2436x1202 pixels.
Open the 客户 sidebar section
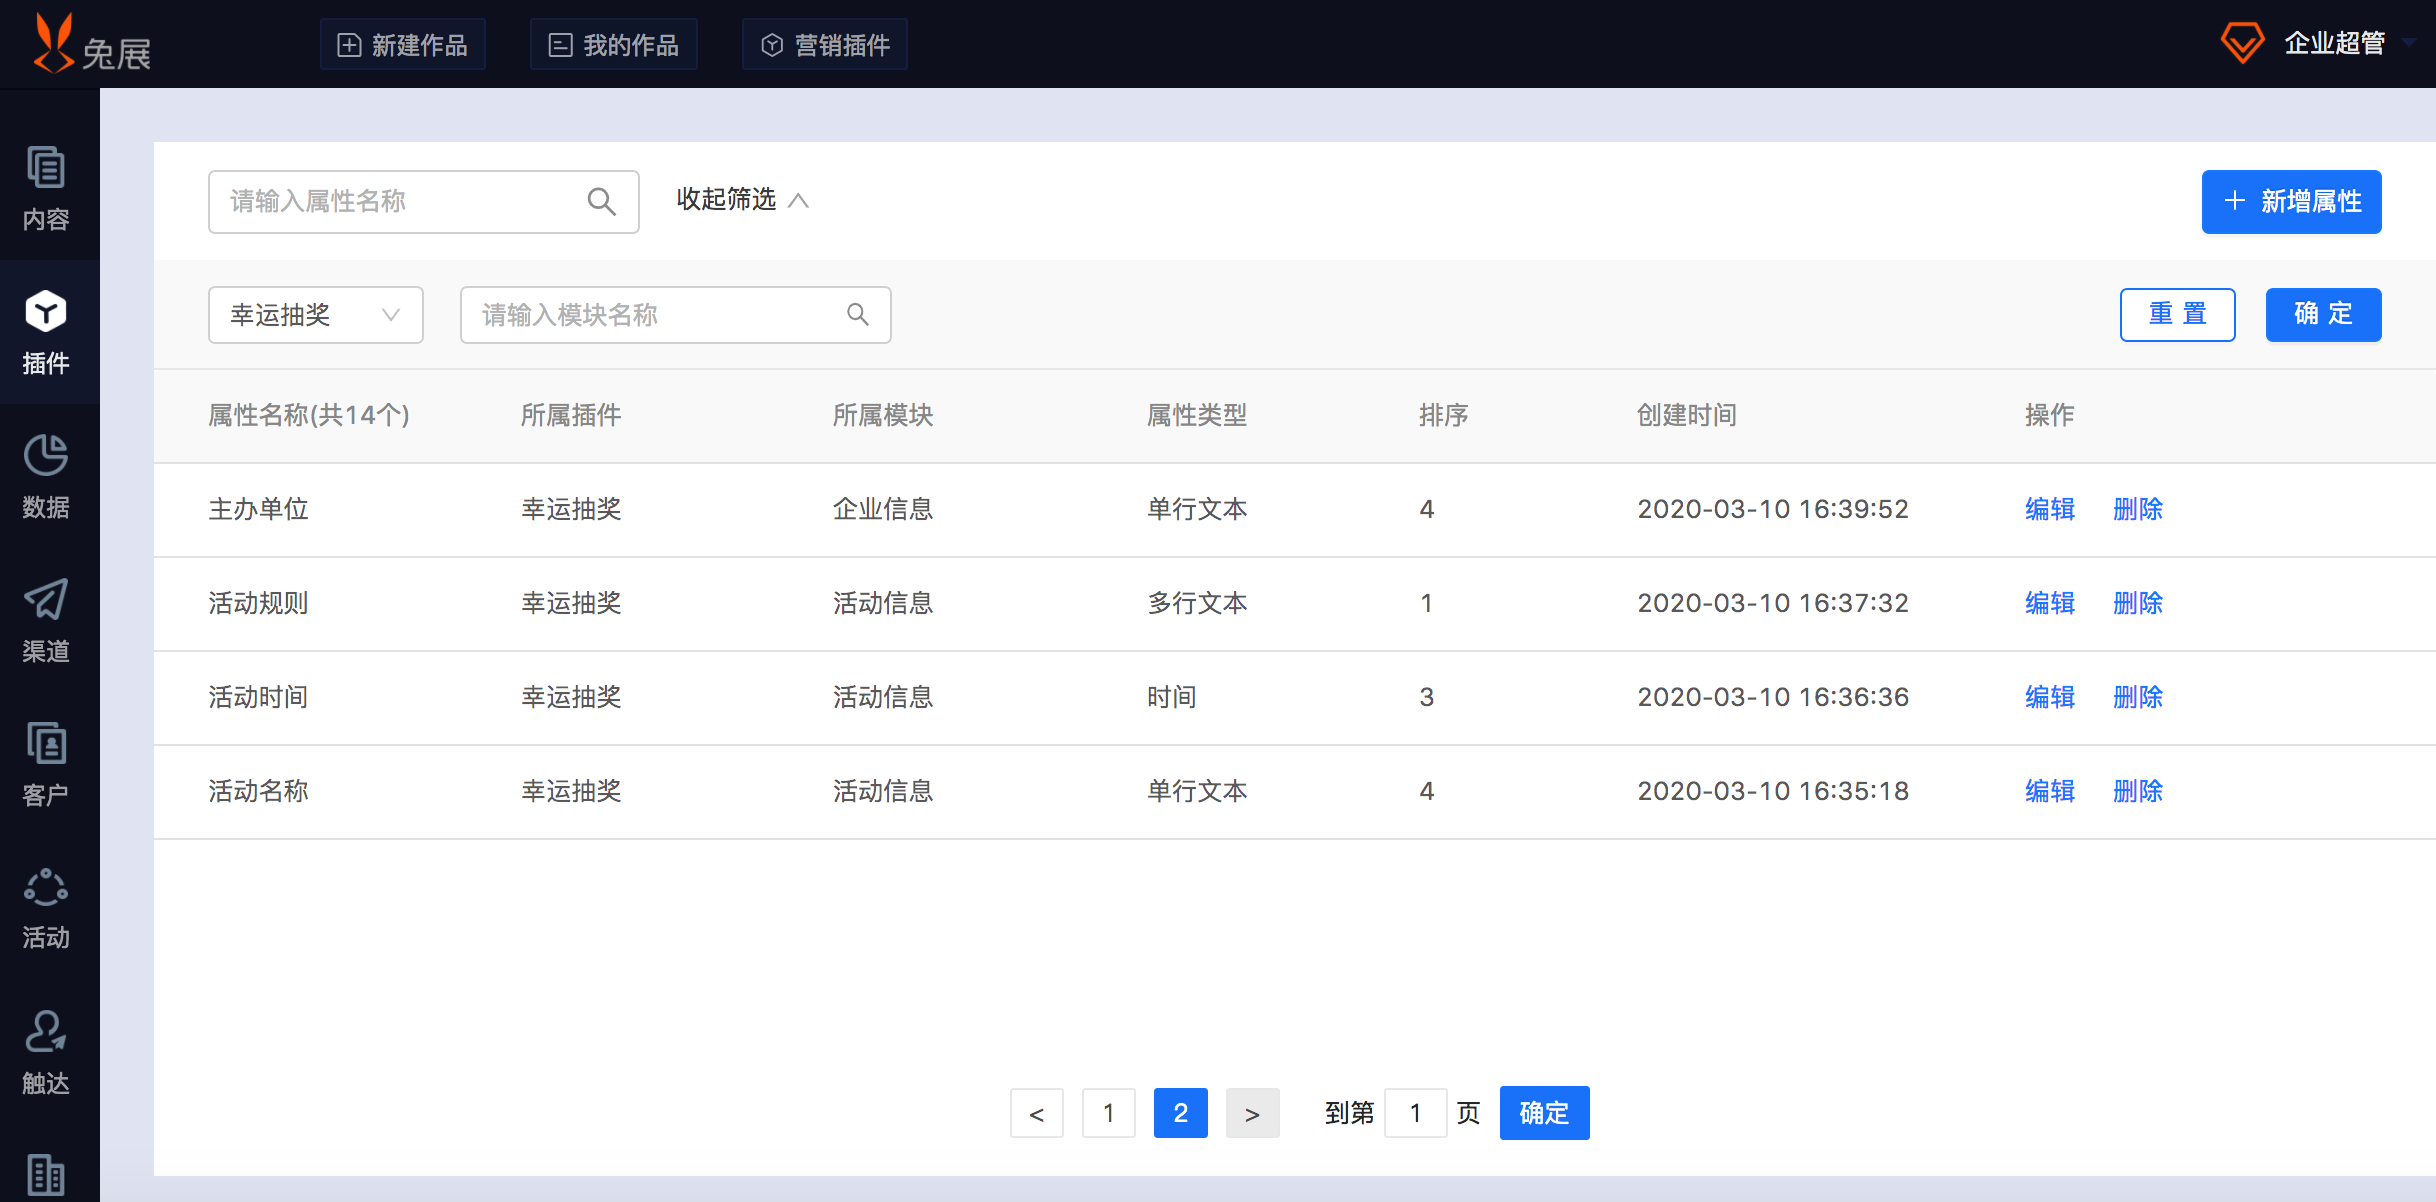pos(46,764)
